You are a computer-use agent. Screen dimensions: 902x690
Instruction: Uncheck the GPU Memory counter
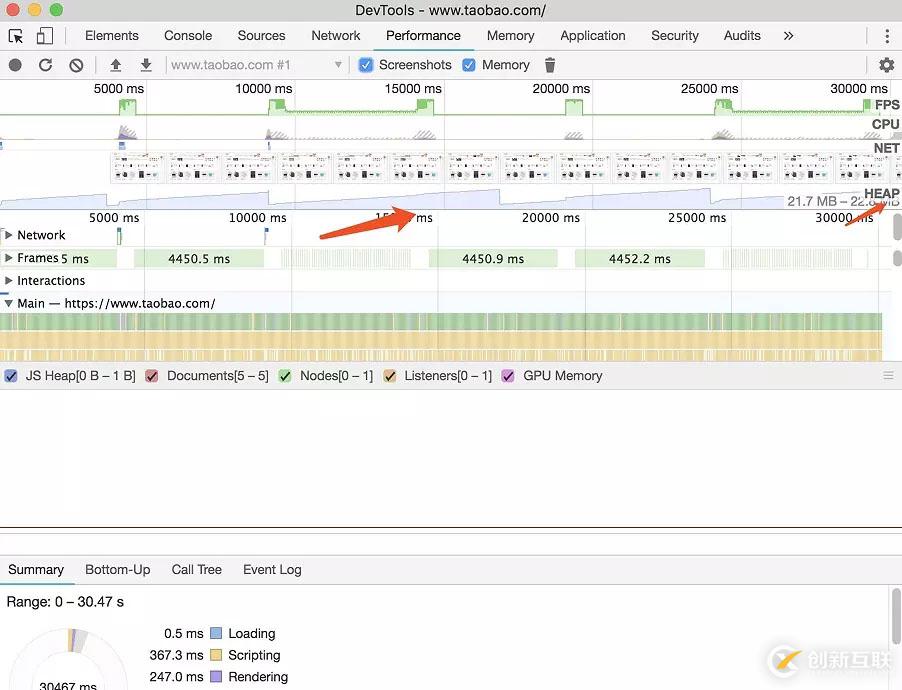click(508, 376)
